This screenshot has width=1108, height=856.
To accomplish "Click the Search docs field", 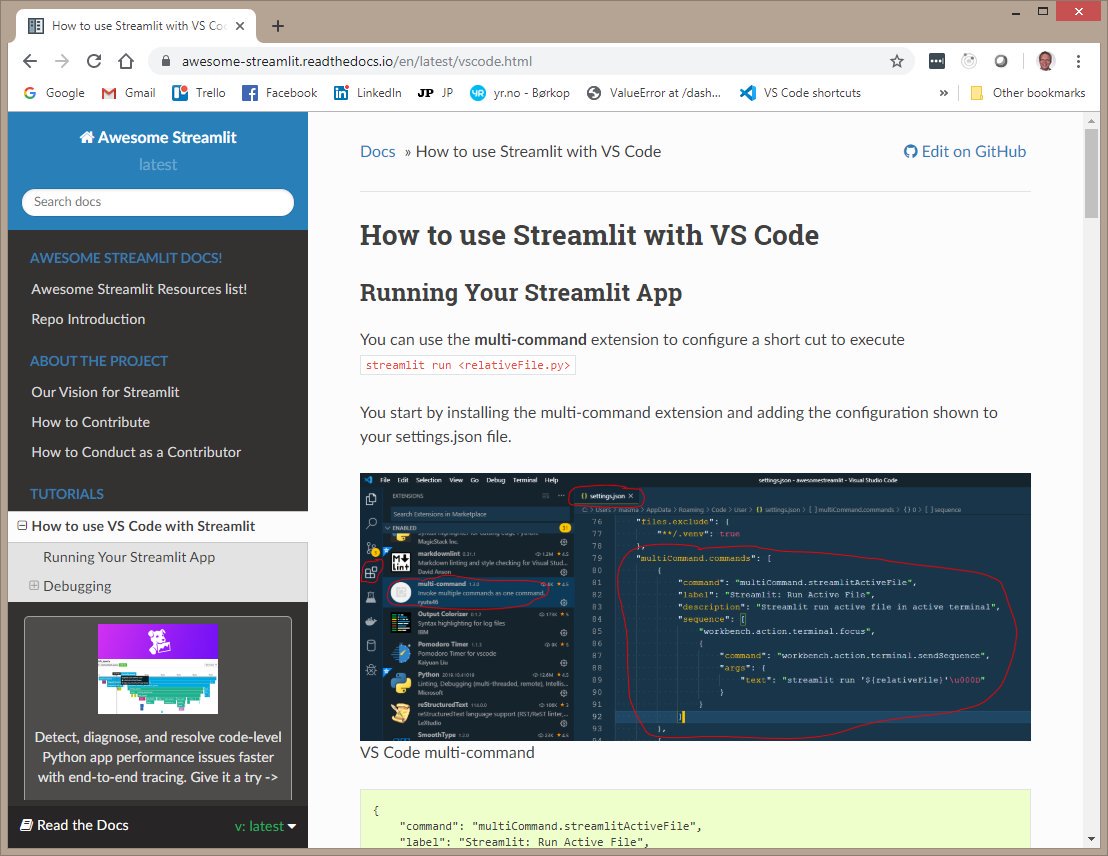I will [x=158, y=201].
